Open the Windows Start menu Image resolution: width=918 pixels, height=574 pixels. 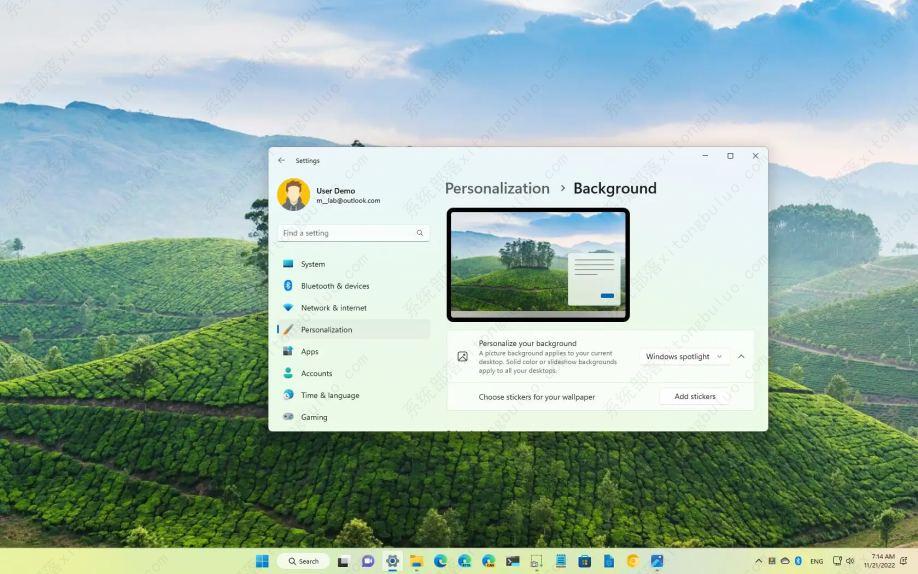tap(262, 561)
